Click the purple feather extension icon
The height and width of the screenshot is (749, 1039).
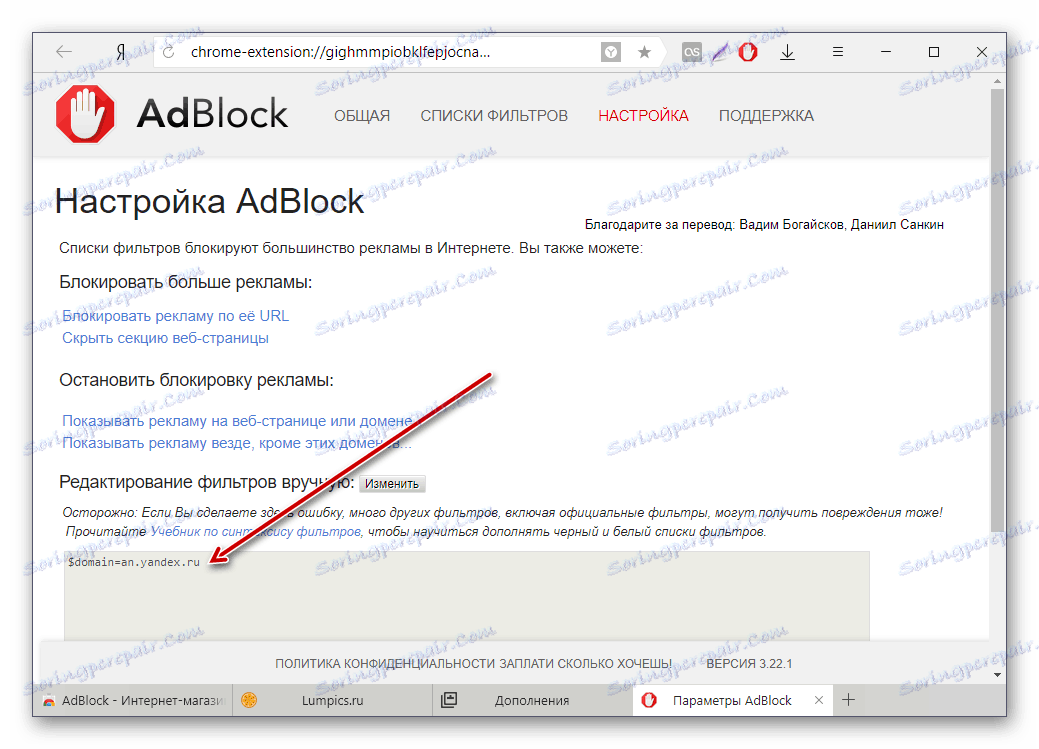pos(720,52)
